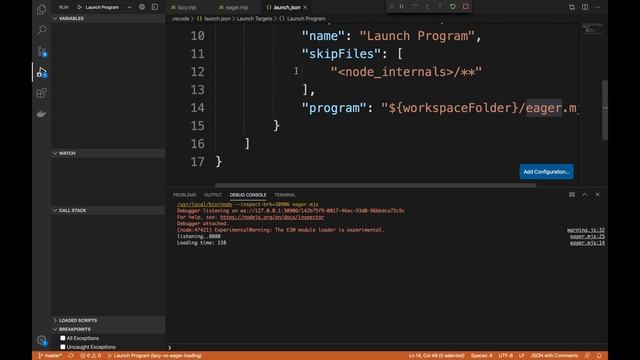The image size is (640, 360).
Task: Stop the debug session
Action: (465, 7)
